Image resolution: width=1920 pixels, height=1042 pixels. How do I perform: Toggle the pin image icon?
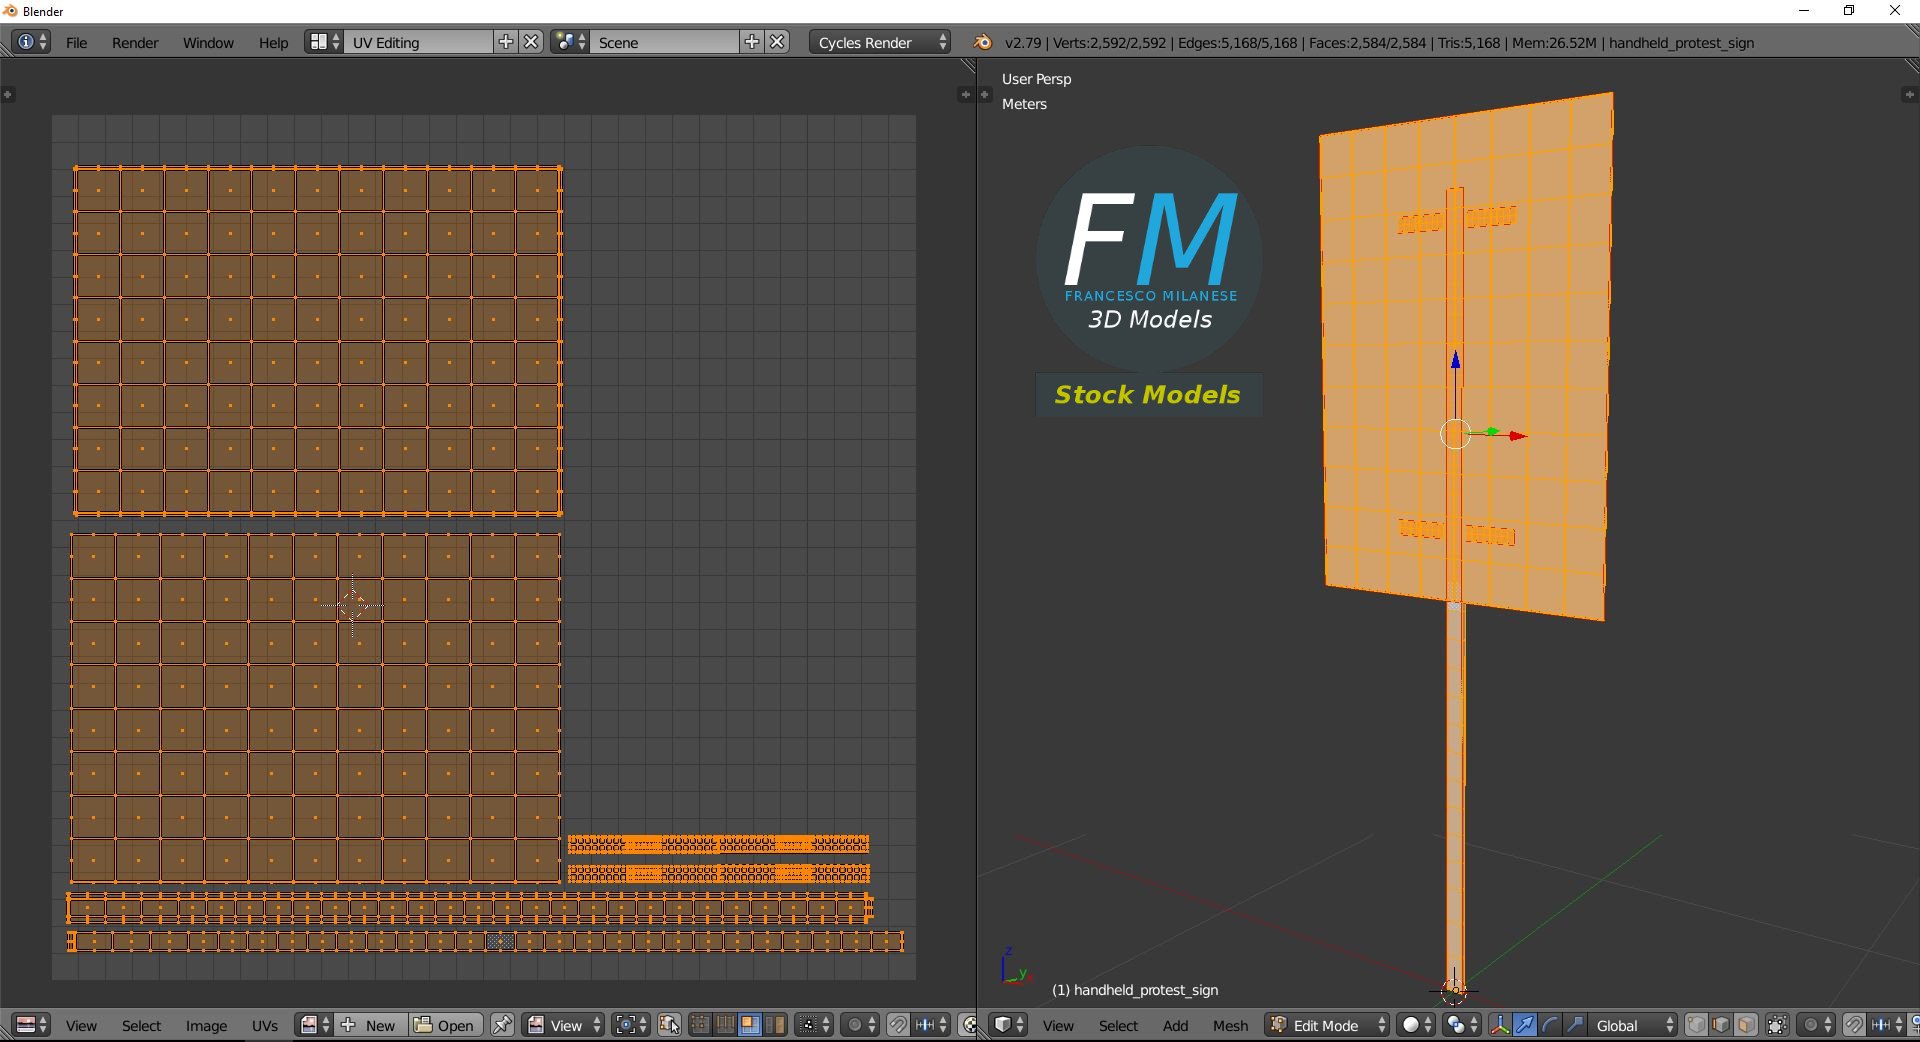(x=502, y=1025)
